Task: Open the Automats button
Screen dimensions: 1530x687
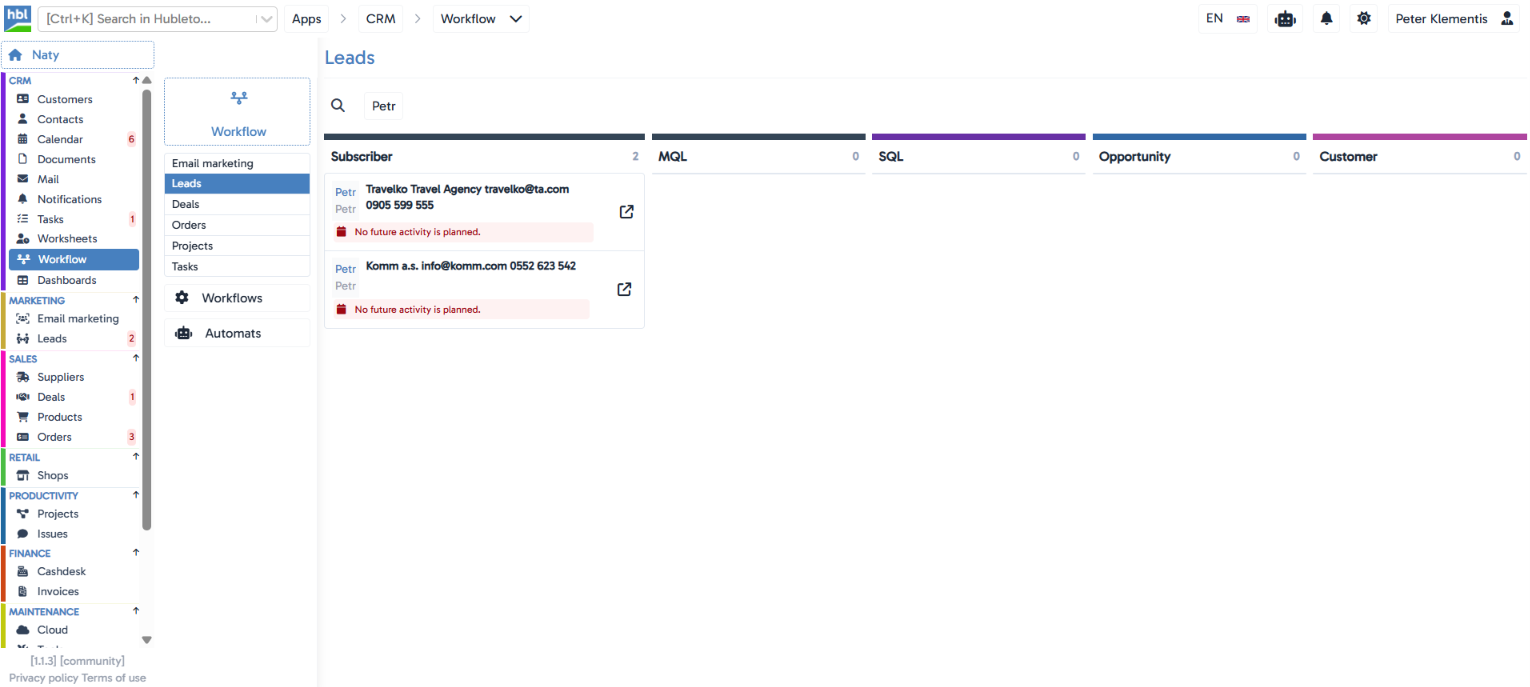Action: click(237, 333)
